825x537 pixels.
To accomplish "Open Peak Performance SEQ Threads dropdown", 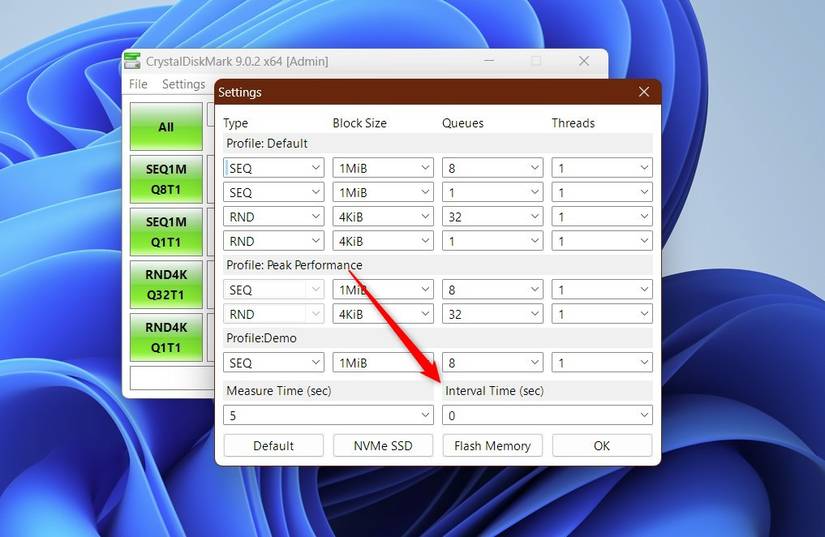I will pos(602,290).
